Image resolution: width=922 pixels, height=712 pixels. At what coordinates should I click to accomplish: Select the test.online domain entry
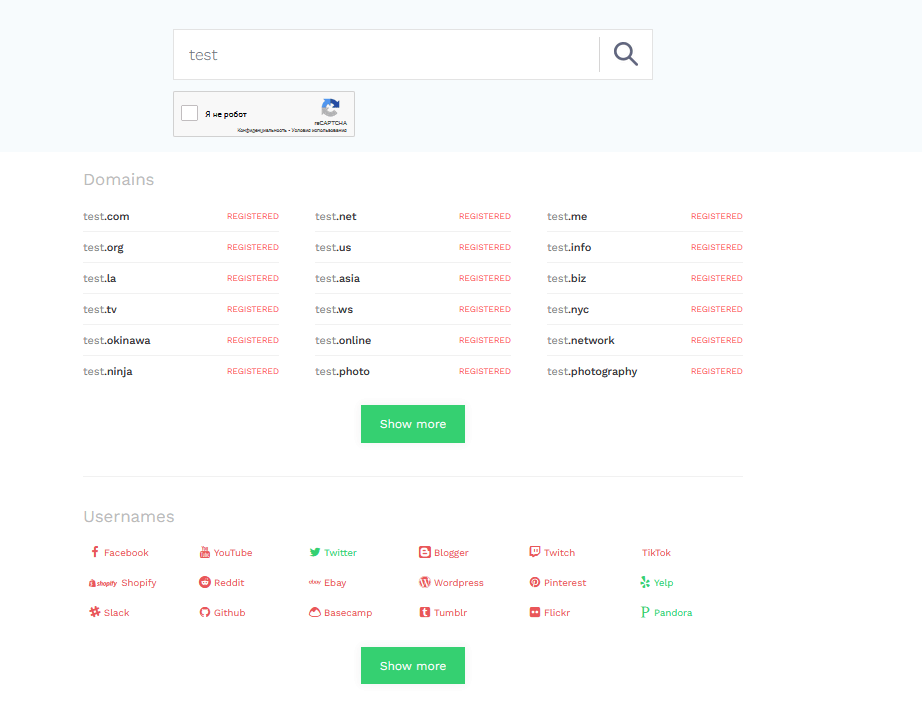[x=343, y=340]
